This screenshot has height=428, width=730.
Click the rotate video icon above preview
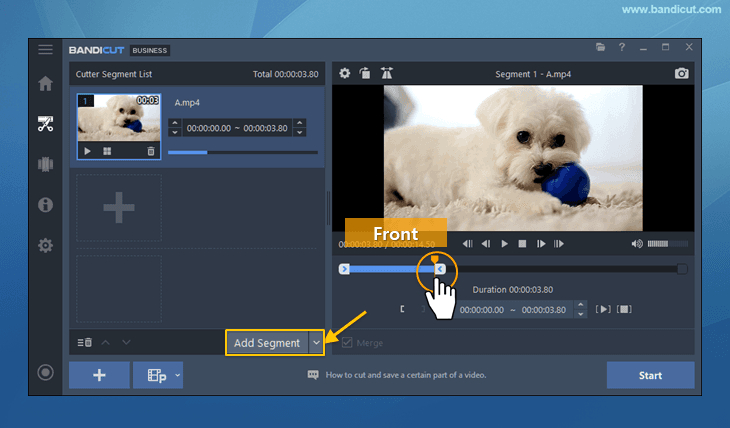(x=365, y=73)
